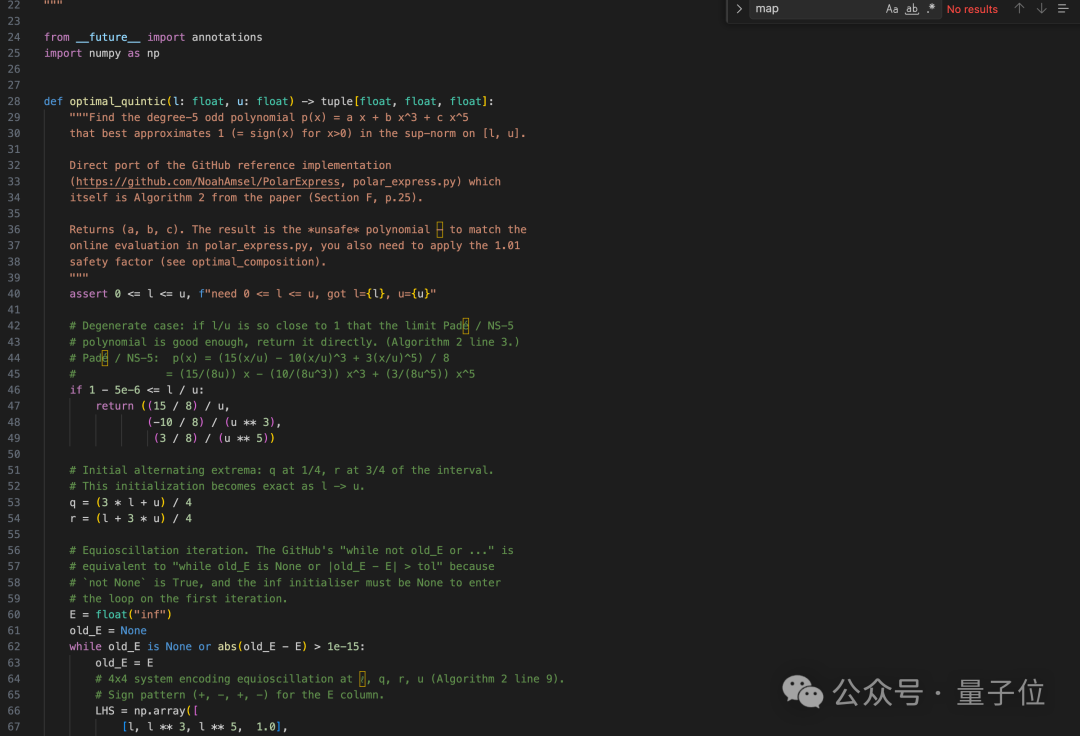Click the E = float("inf") assignment
The width and height of the screenshot is (1080, 736).
121,614
